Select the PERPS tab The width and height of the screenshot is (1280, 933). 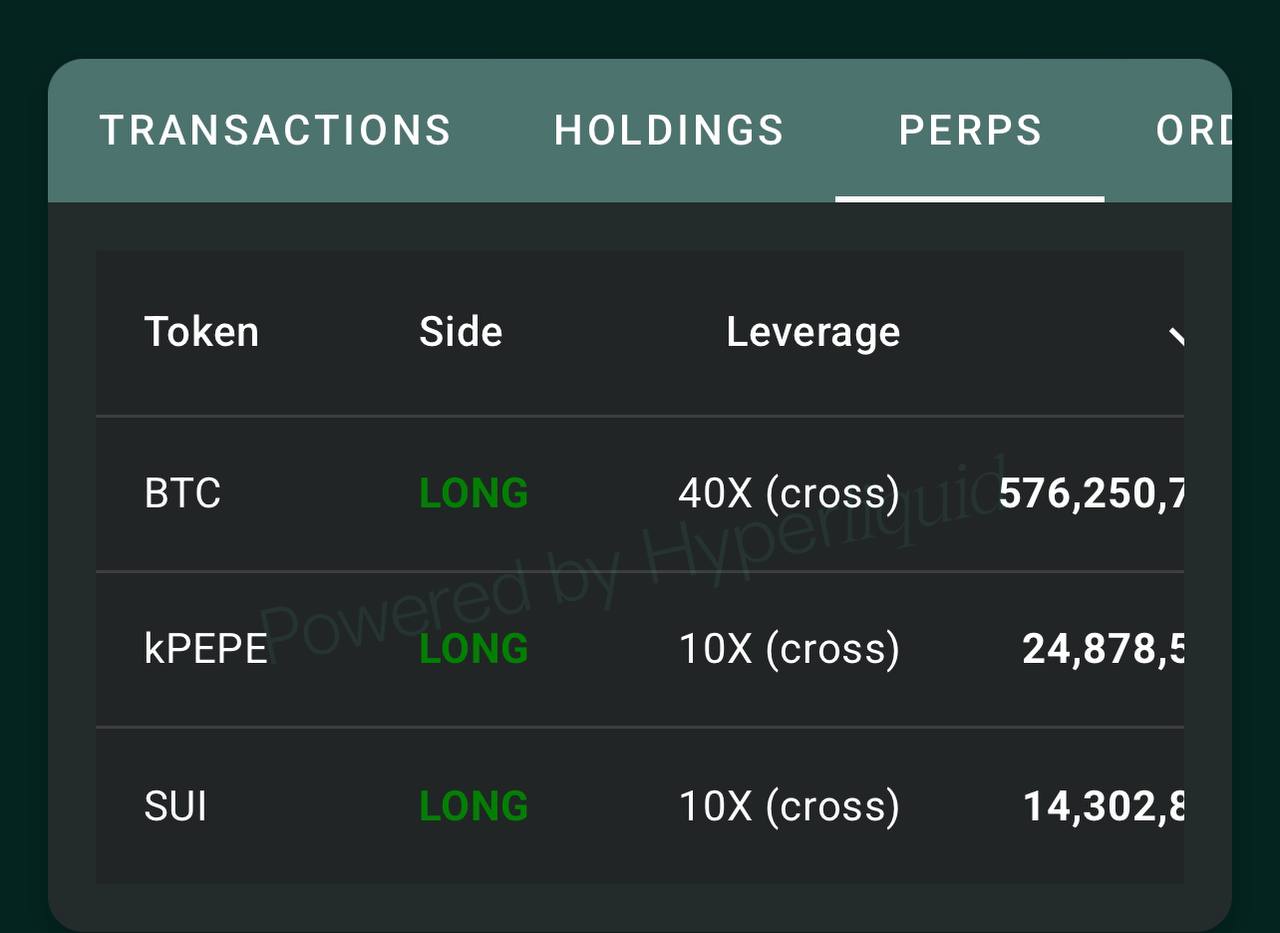tap(970, 131)
